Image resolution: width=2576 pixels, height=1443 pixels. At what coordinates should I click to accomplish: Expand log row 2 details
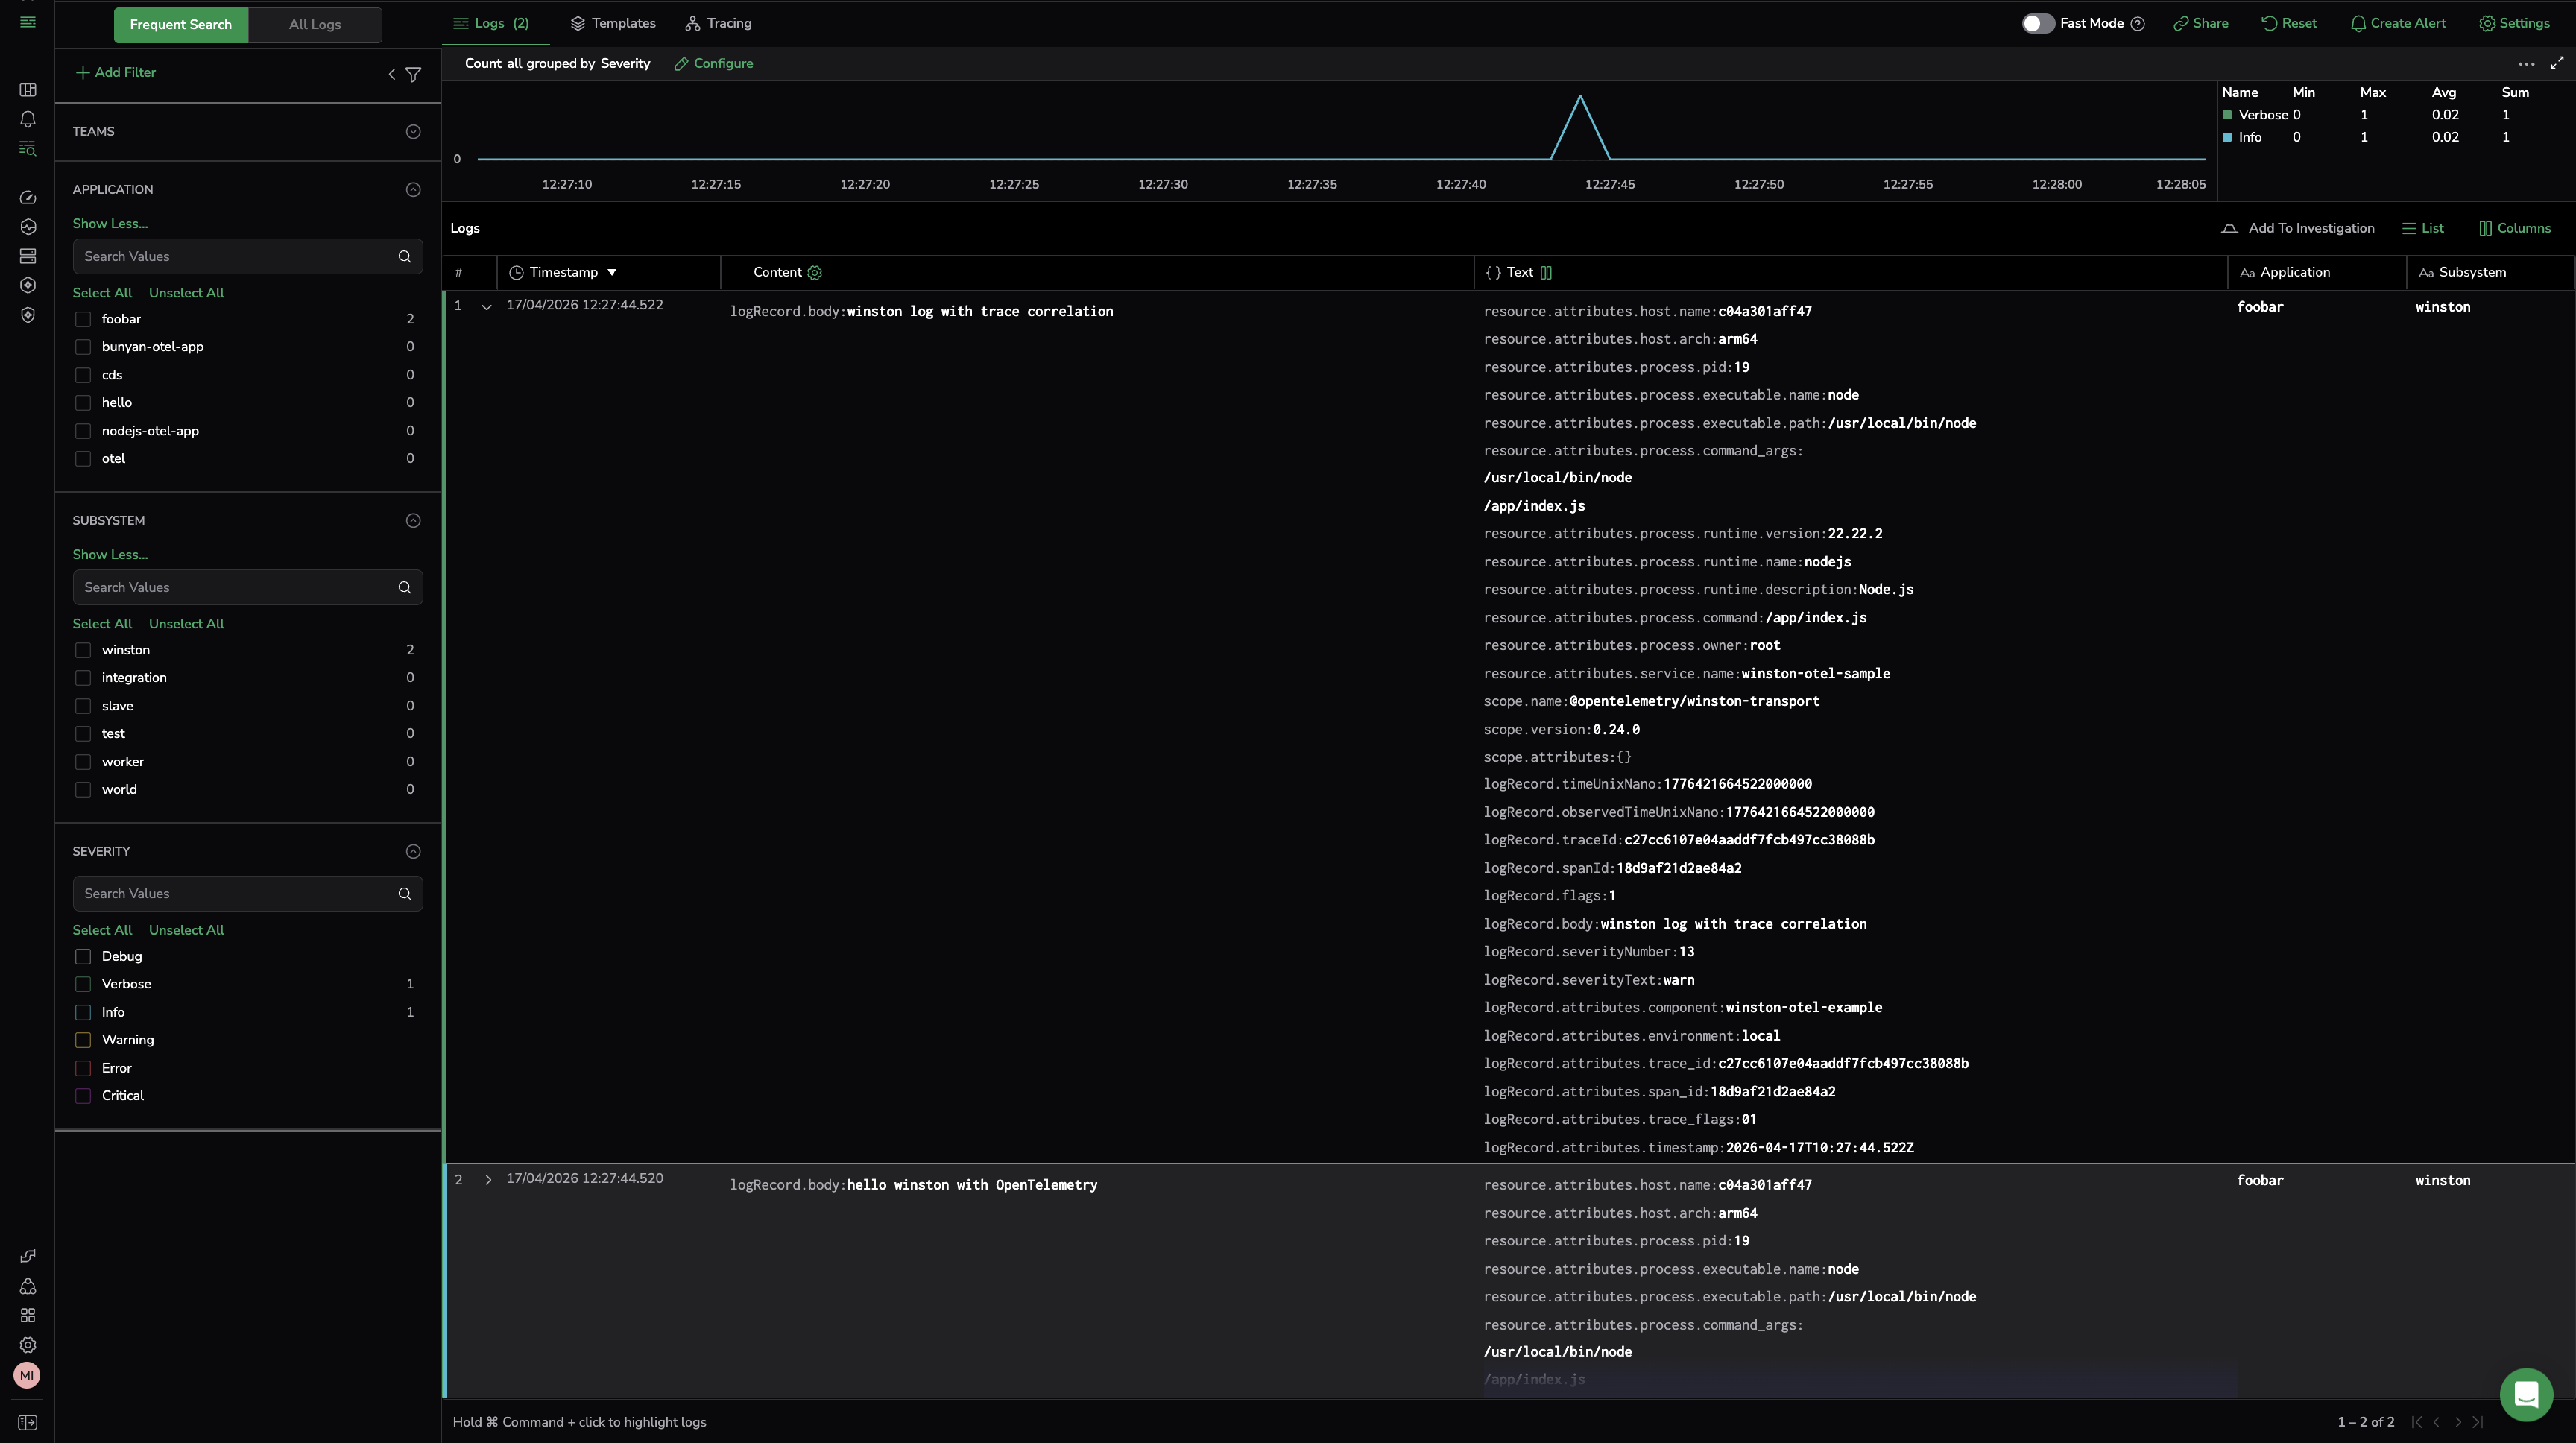click(x=488, y=1180)
